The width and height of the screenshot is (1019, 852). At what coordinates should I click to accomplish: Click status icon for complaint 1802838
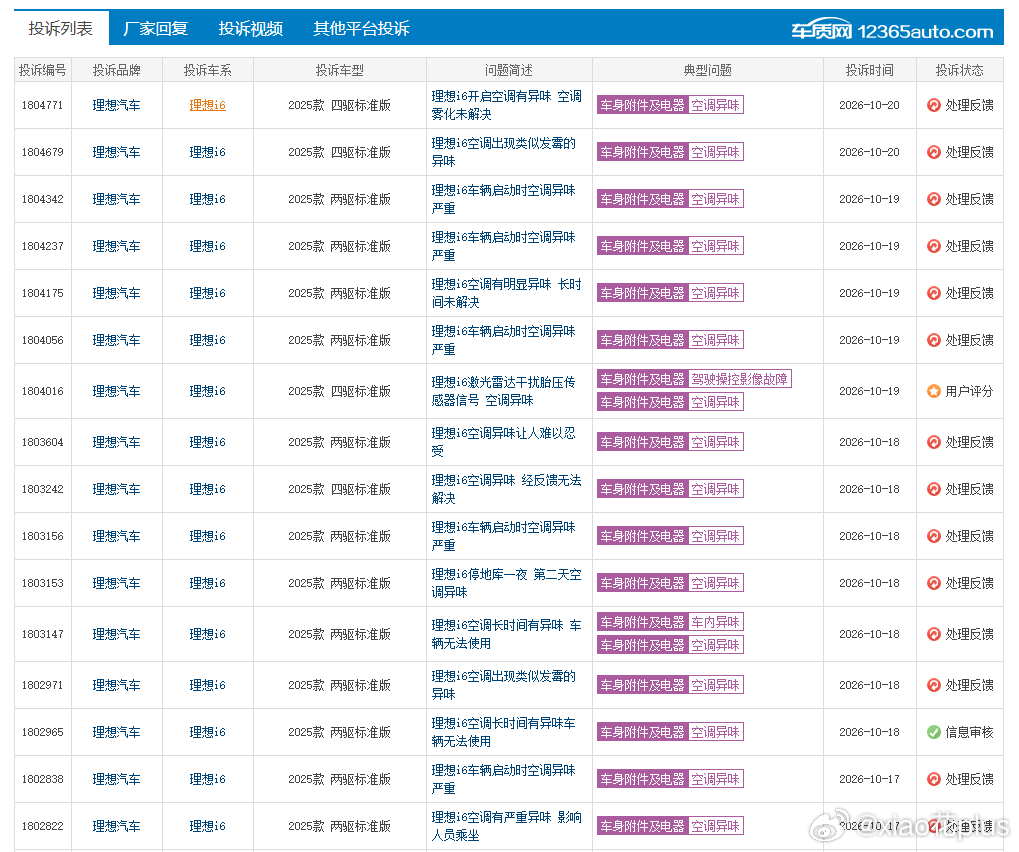coord(934,779)
